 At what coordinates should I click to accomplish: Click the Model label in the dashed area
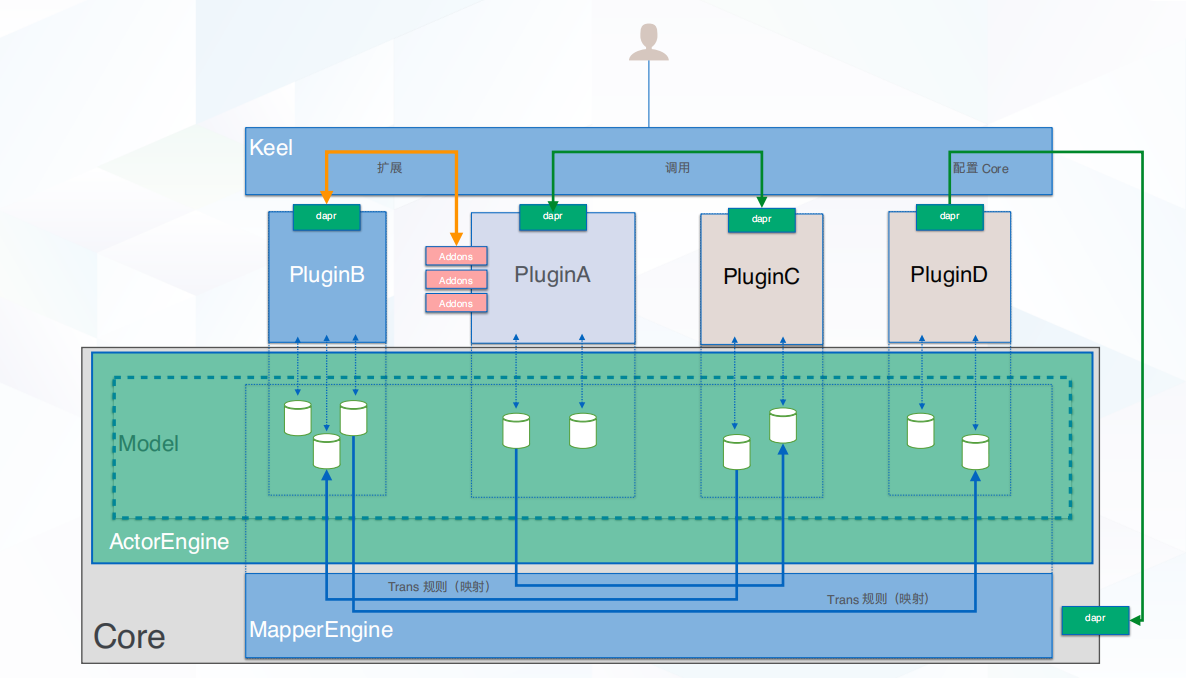tap(149, 443)
